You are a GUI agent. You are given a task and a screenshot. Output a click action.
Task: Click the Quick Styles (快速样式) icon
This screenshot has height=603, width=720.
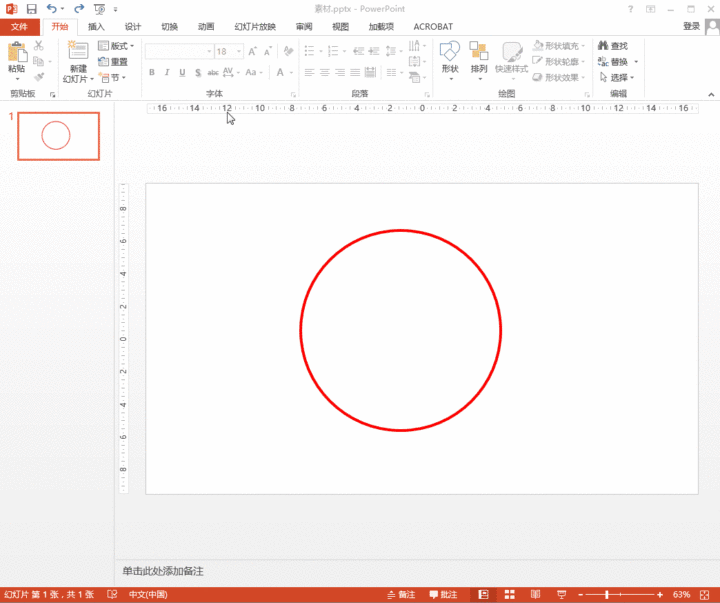click(x=511, y=51)
